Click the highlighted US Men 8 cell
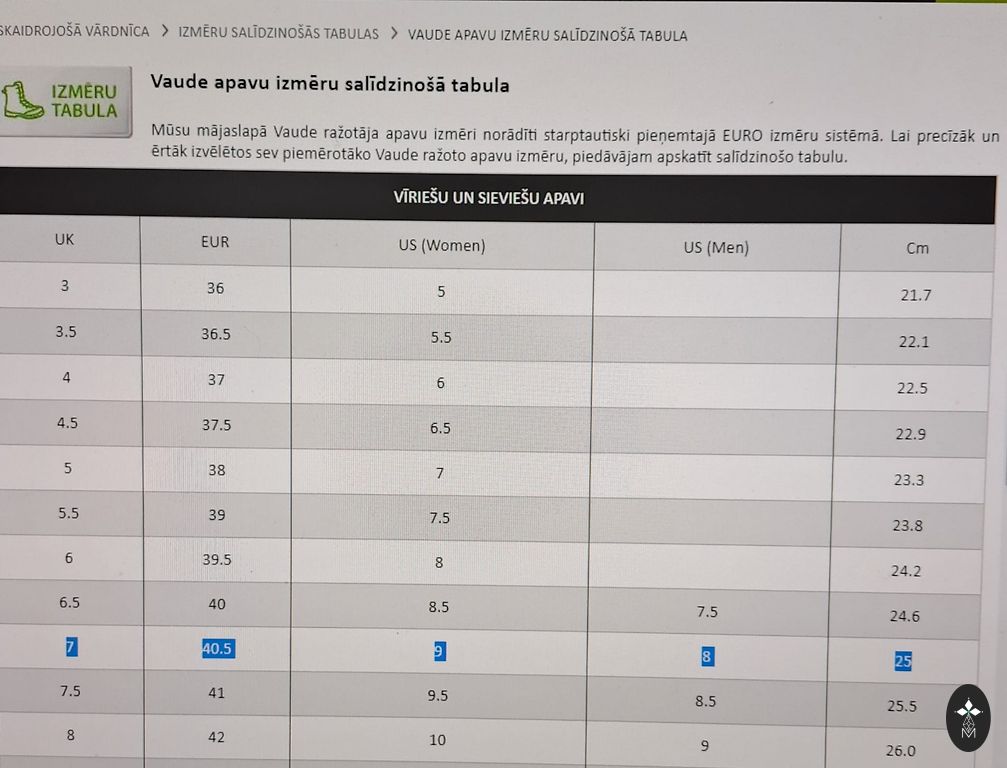Screen dimensions: 1007x768 pyautogui.click(x=706, y=657)
